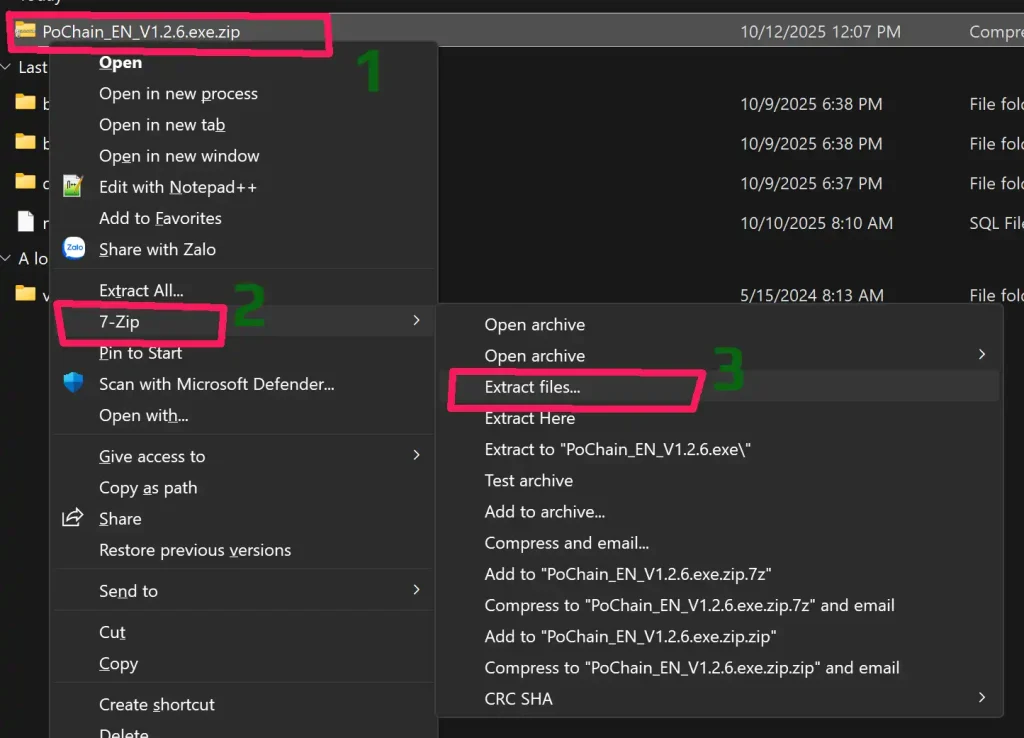Select Extract All... in context menu
Screen dimensions: 1024x738
pyautogui.click(x=141, y=291)
